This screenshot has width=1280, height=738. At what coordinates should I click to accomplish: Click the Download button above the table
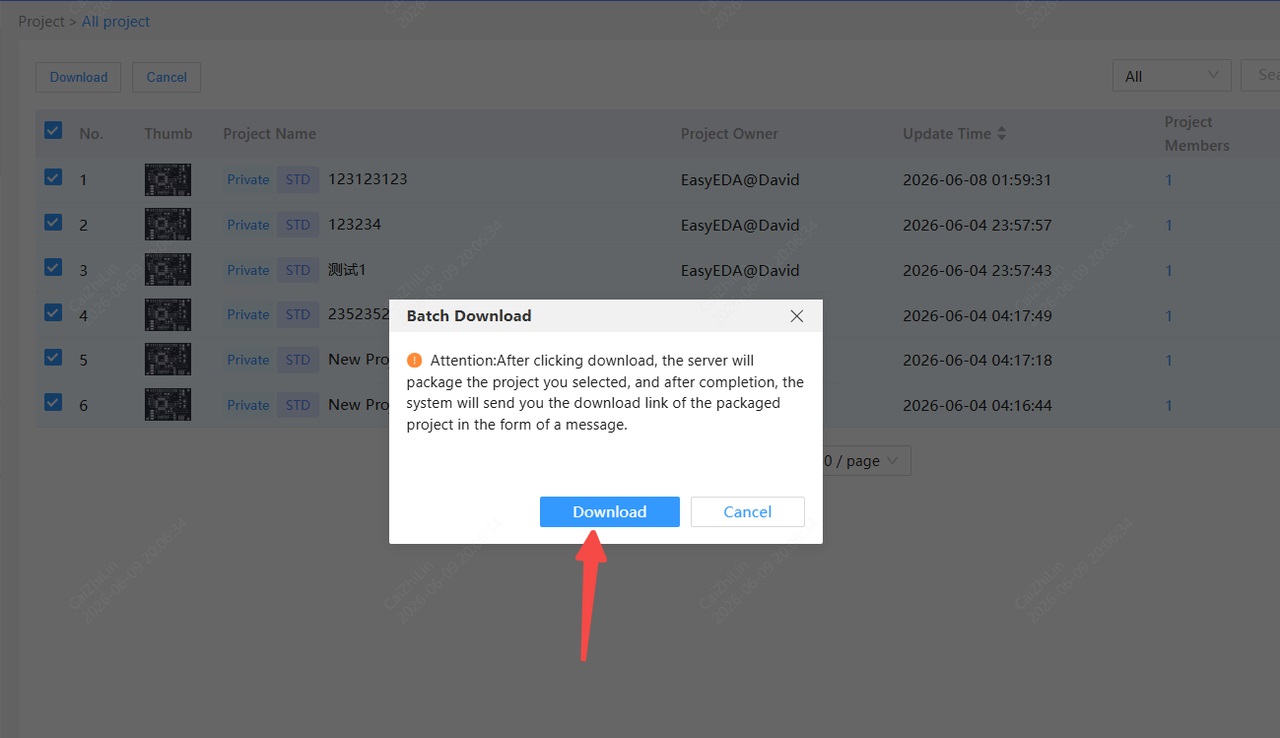[x=79, y=77]
